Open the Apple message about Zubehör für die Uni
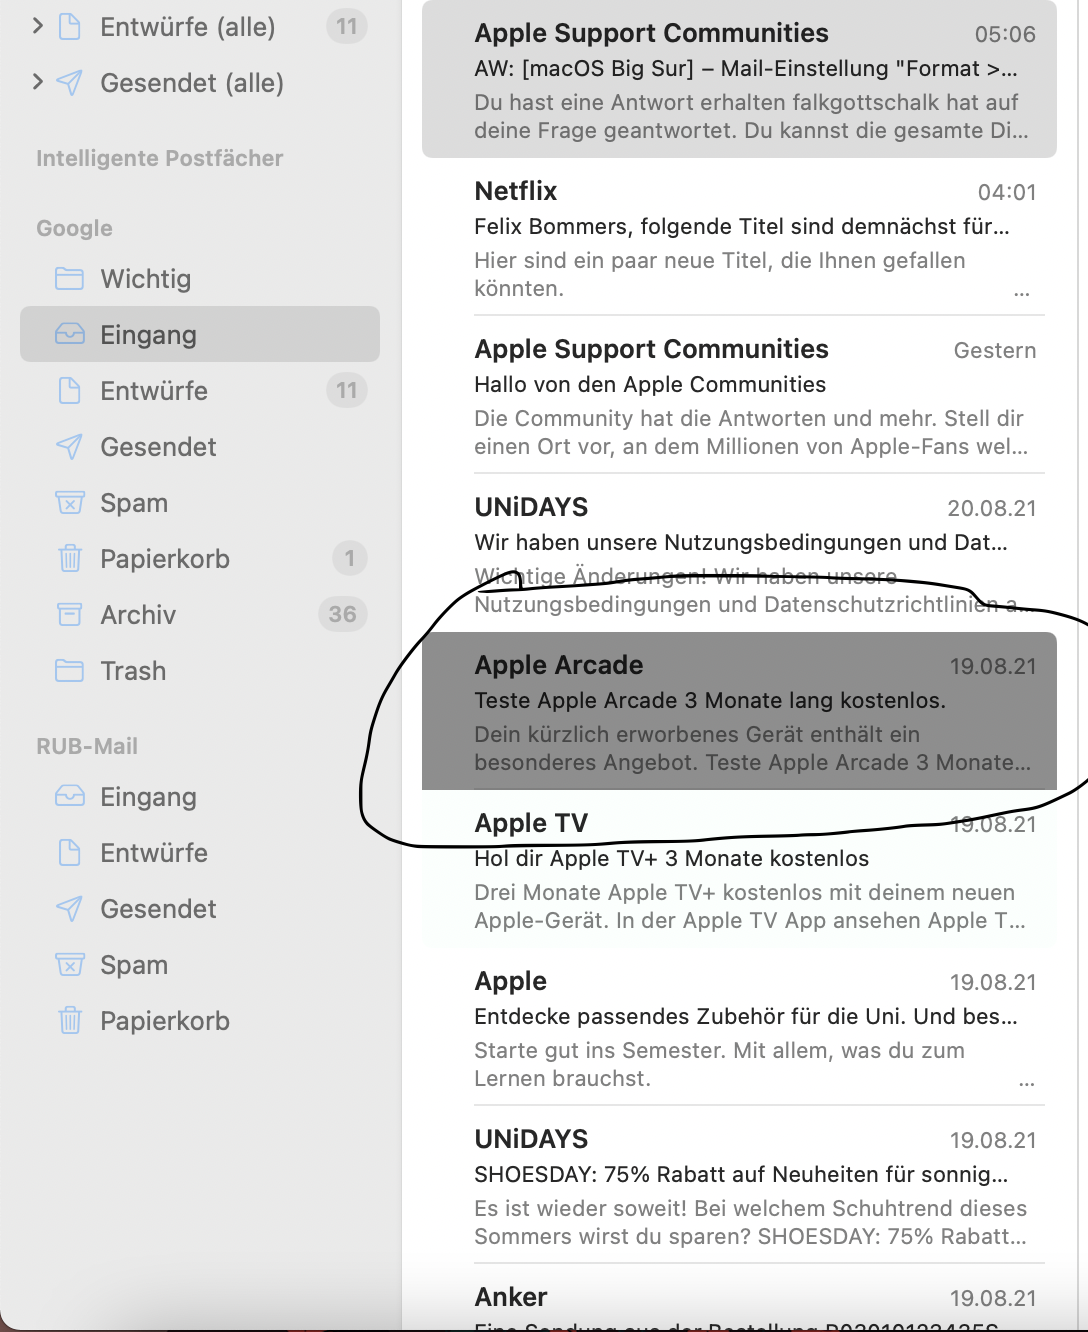The width and height of the screenshot is (1088, 1332). 739,1027
